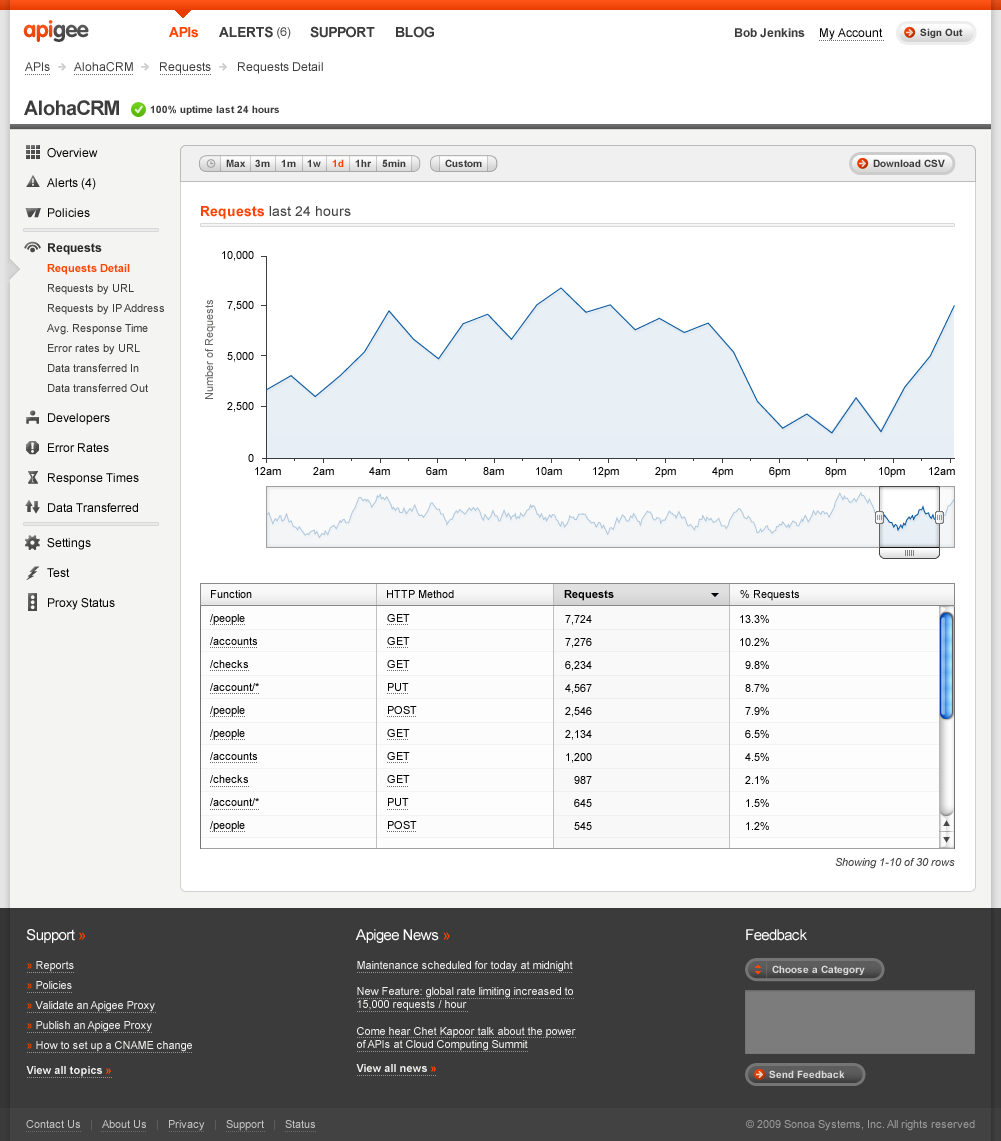Click the Response Times hourglass icon

(33, 478)
